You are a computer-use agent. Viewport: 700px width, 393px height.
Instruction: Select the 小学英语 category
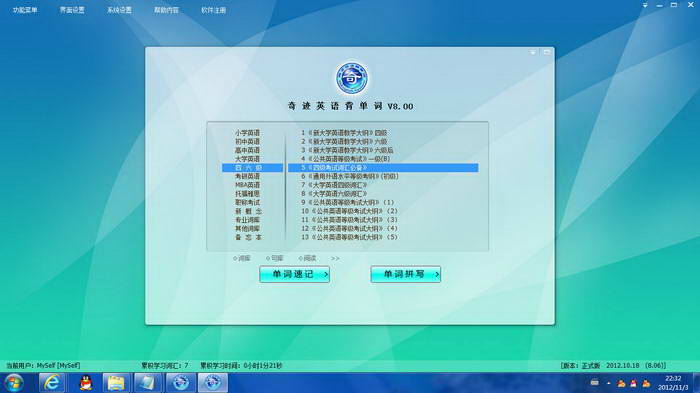tap(247, 133)
